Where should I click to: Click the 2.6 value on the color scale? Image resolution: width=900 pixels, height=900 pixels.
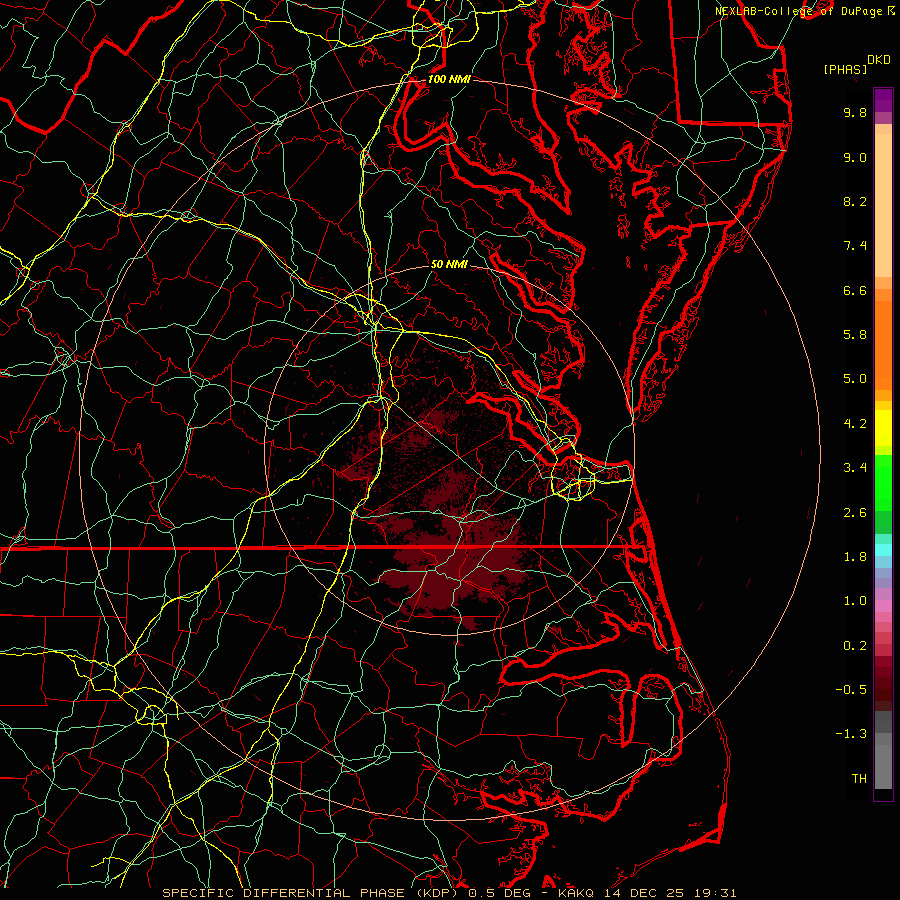click(855, 513)
